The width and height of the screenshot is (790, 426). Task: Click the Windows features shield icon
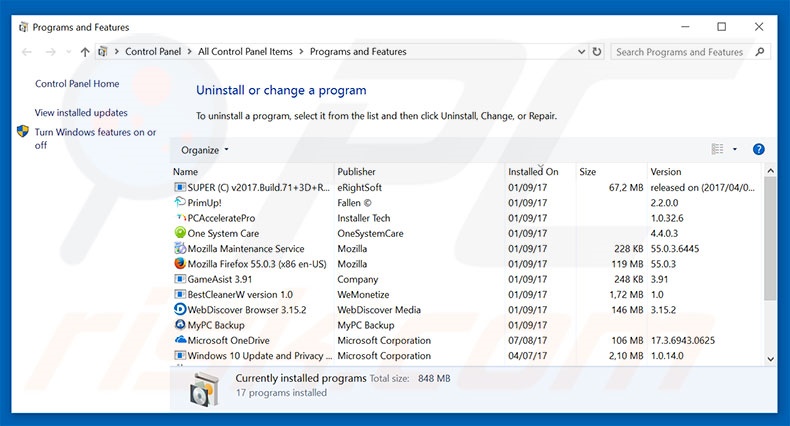pyautogui.click(x=23, y=131)
